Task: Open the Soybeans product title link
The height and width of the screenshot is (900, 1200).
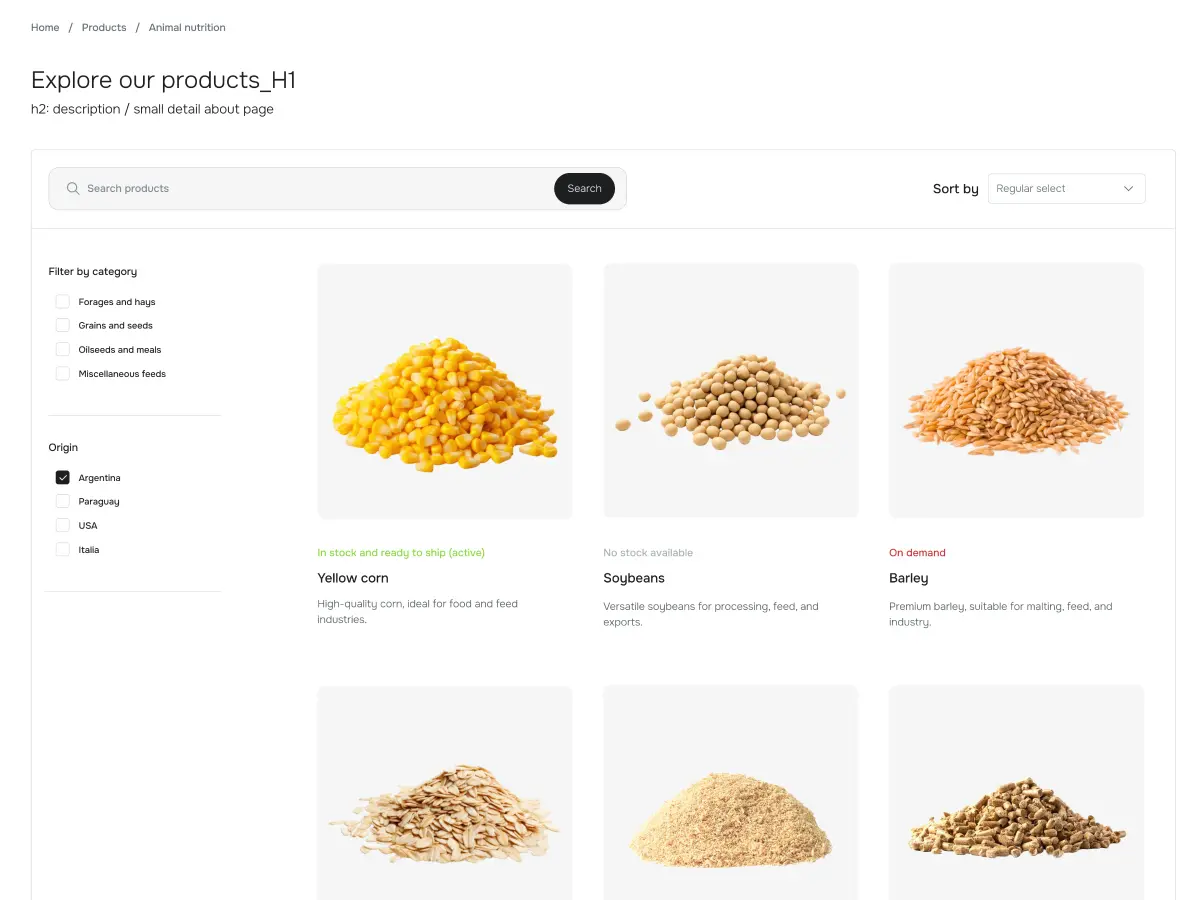Action: tap(634, 578)
